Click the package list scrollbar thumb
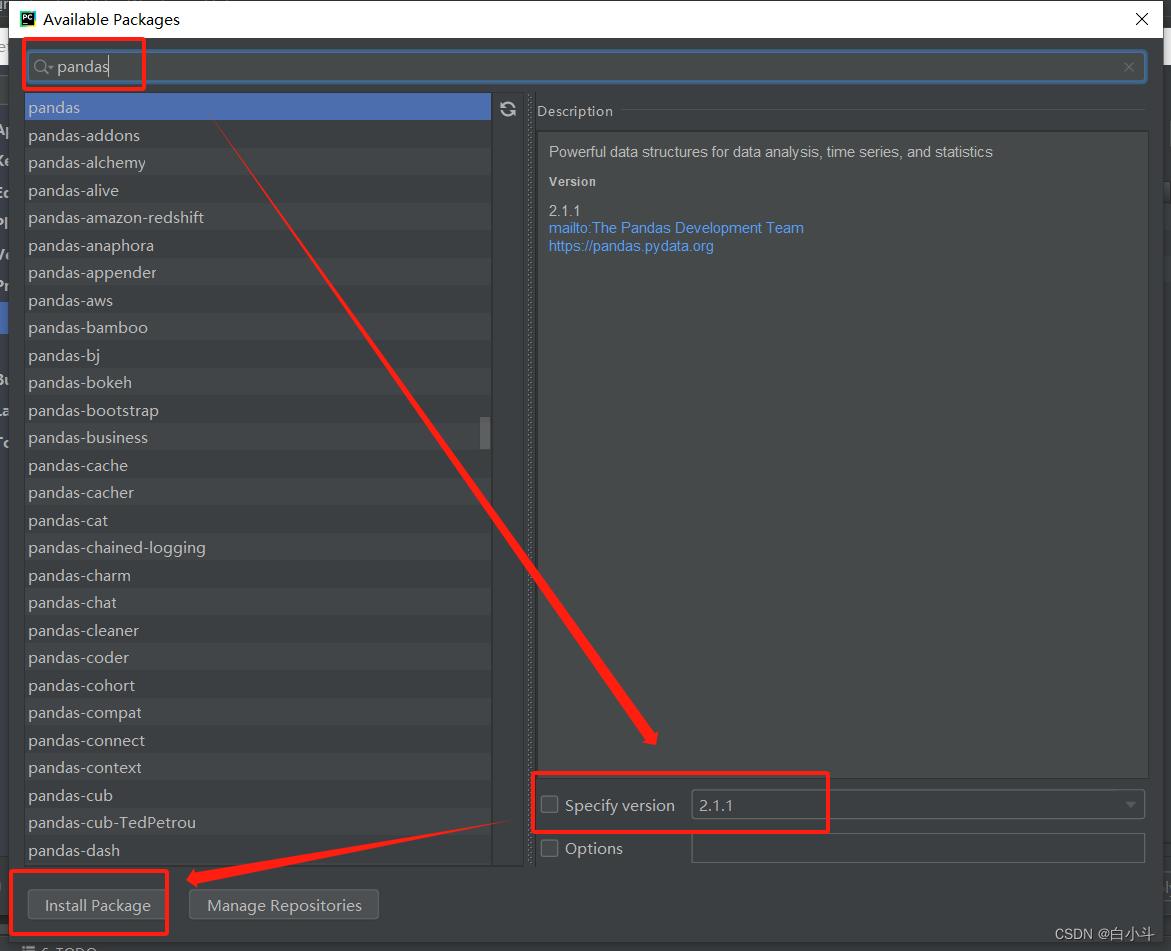 click(x=485, y=433)
